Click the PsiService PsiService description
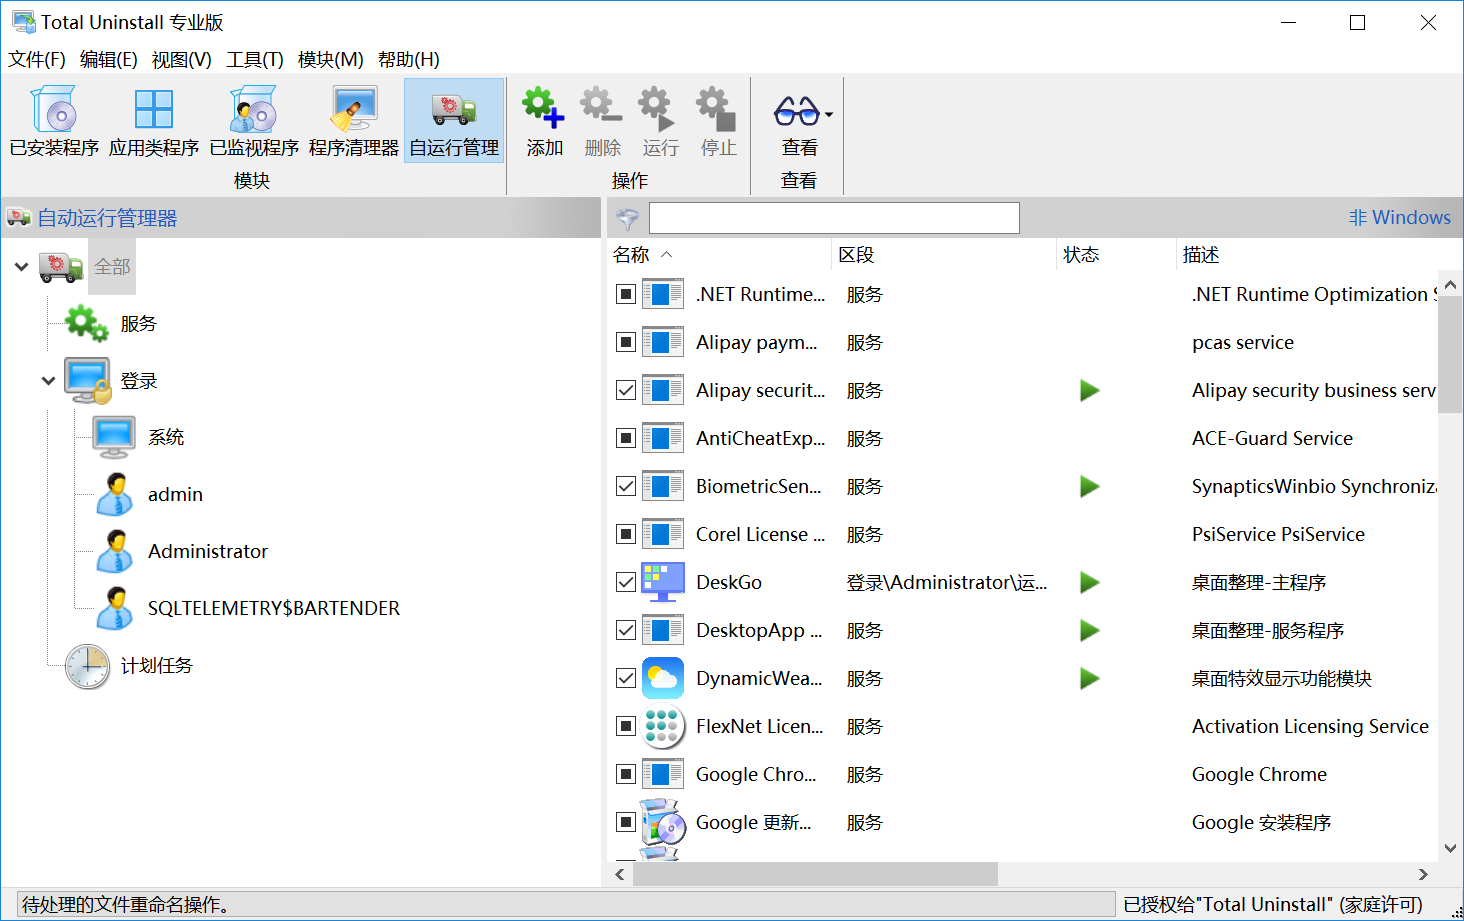Viewport: 1464px width, 921px height. (1278, 534)
